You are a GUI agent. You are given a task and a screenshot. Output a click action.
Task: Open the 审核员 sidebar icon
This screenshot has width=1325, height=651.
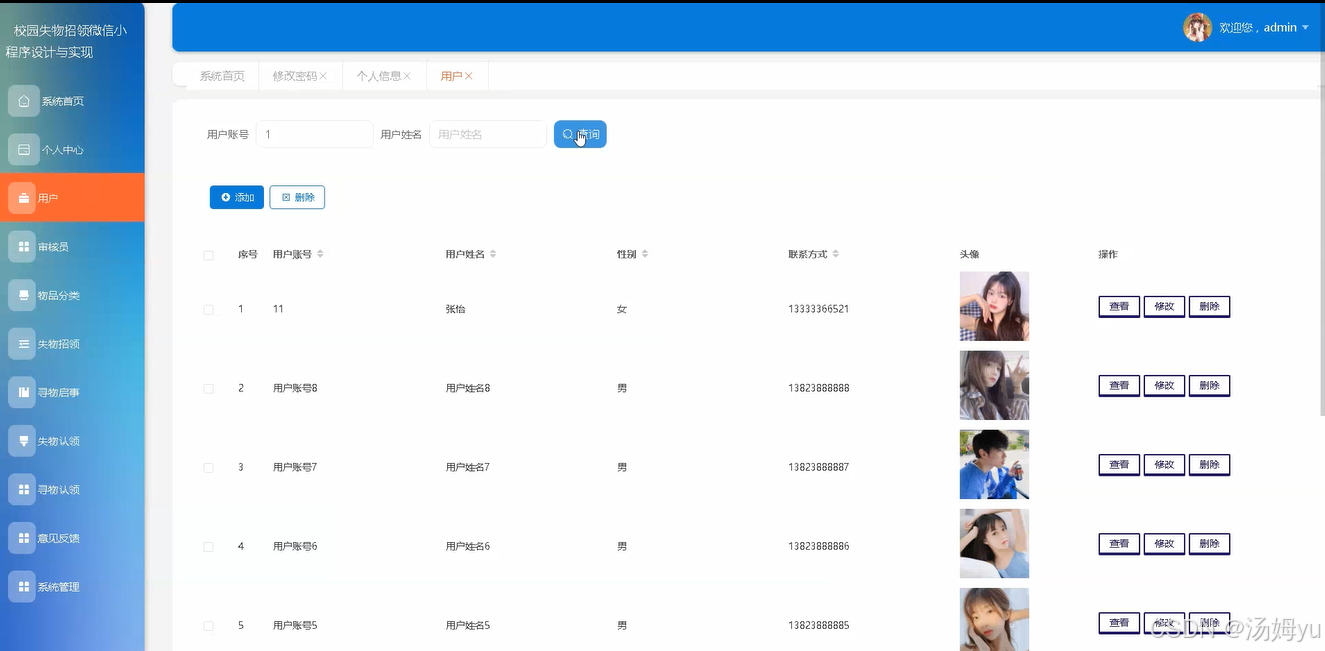[x=23, y=247]
